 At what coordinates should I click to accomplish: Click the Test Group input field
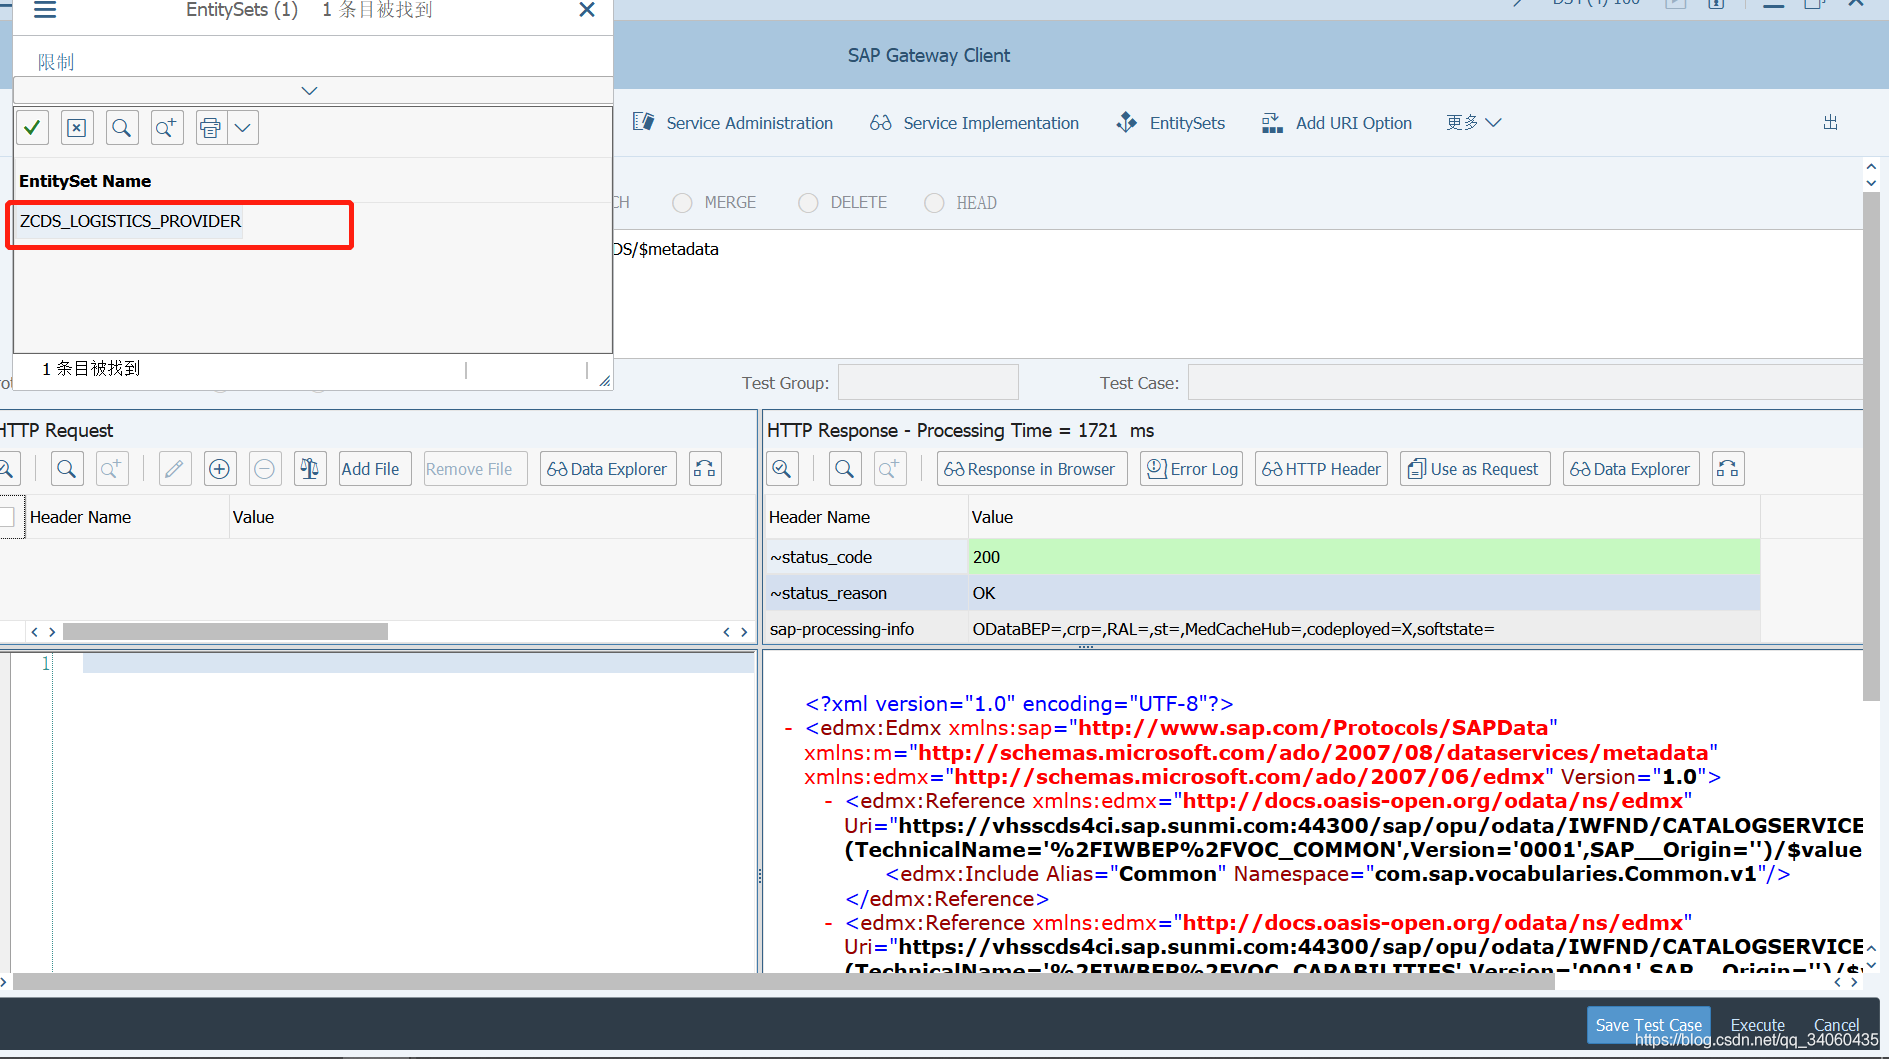click(x=928, y=383)
